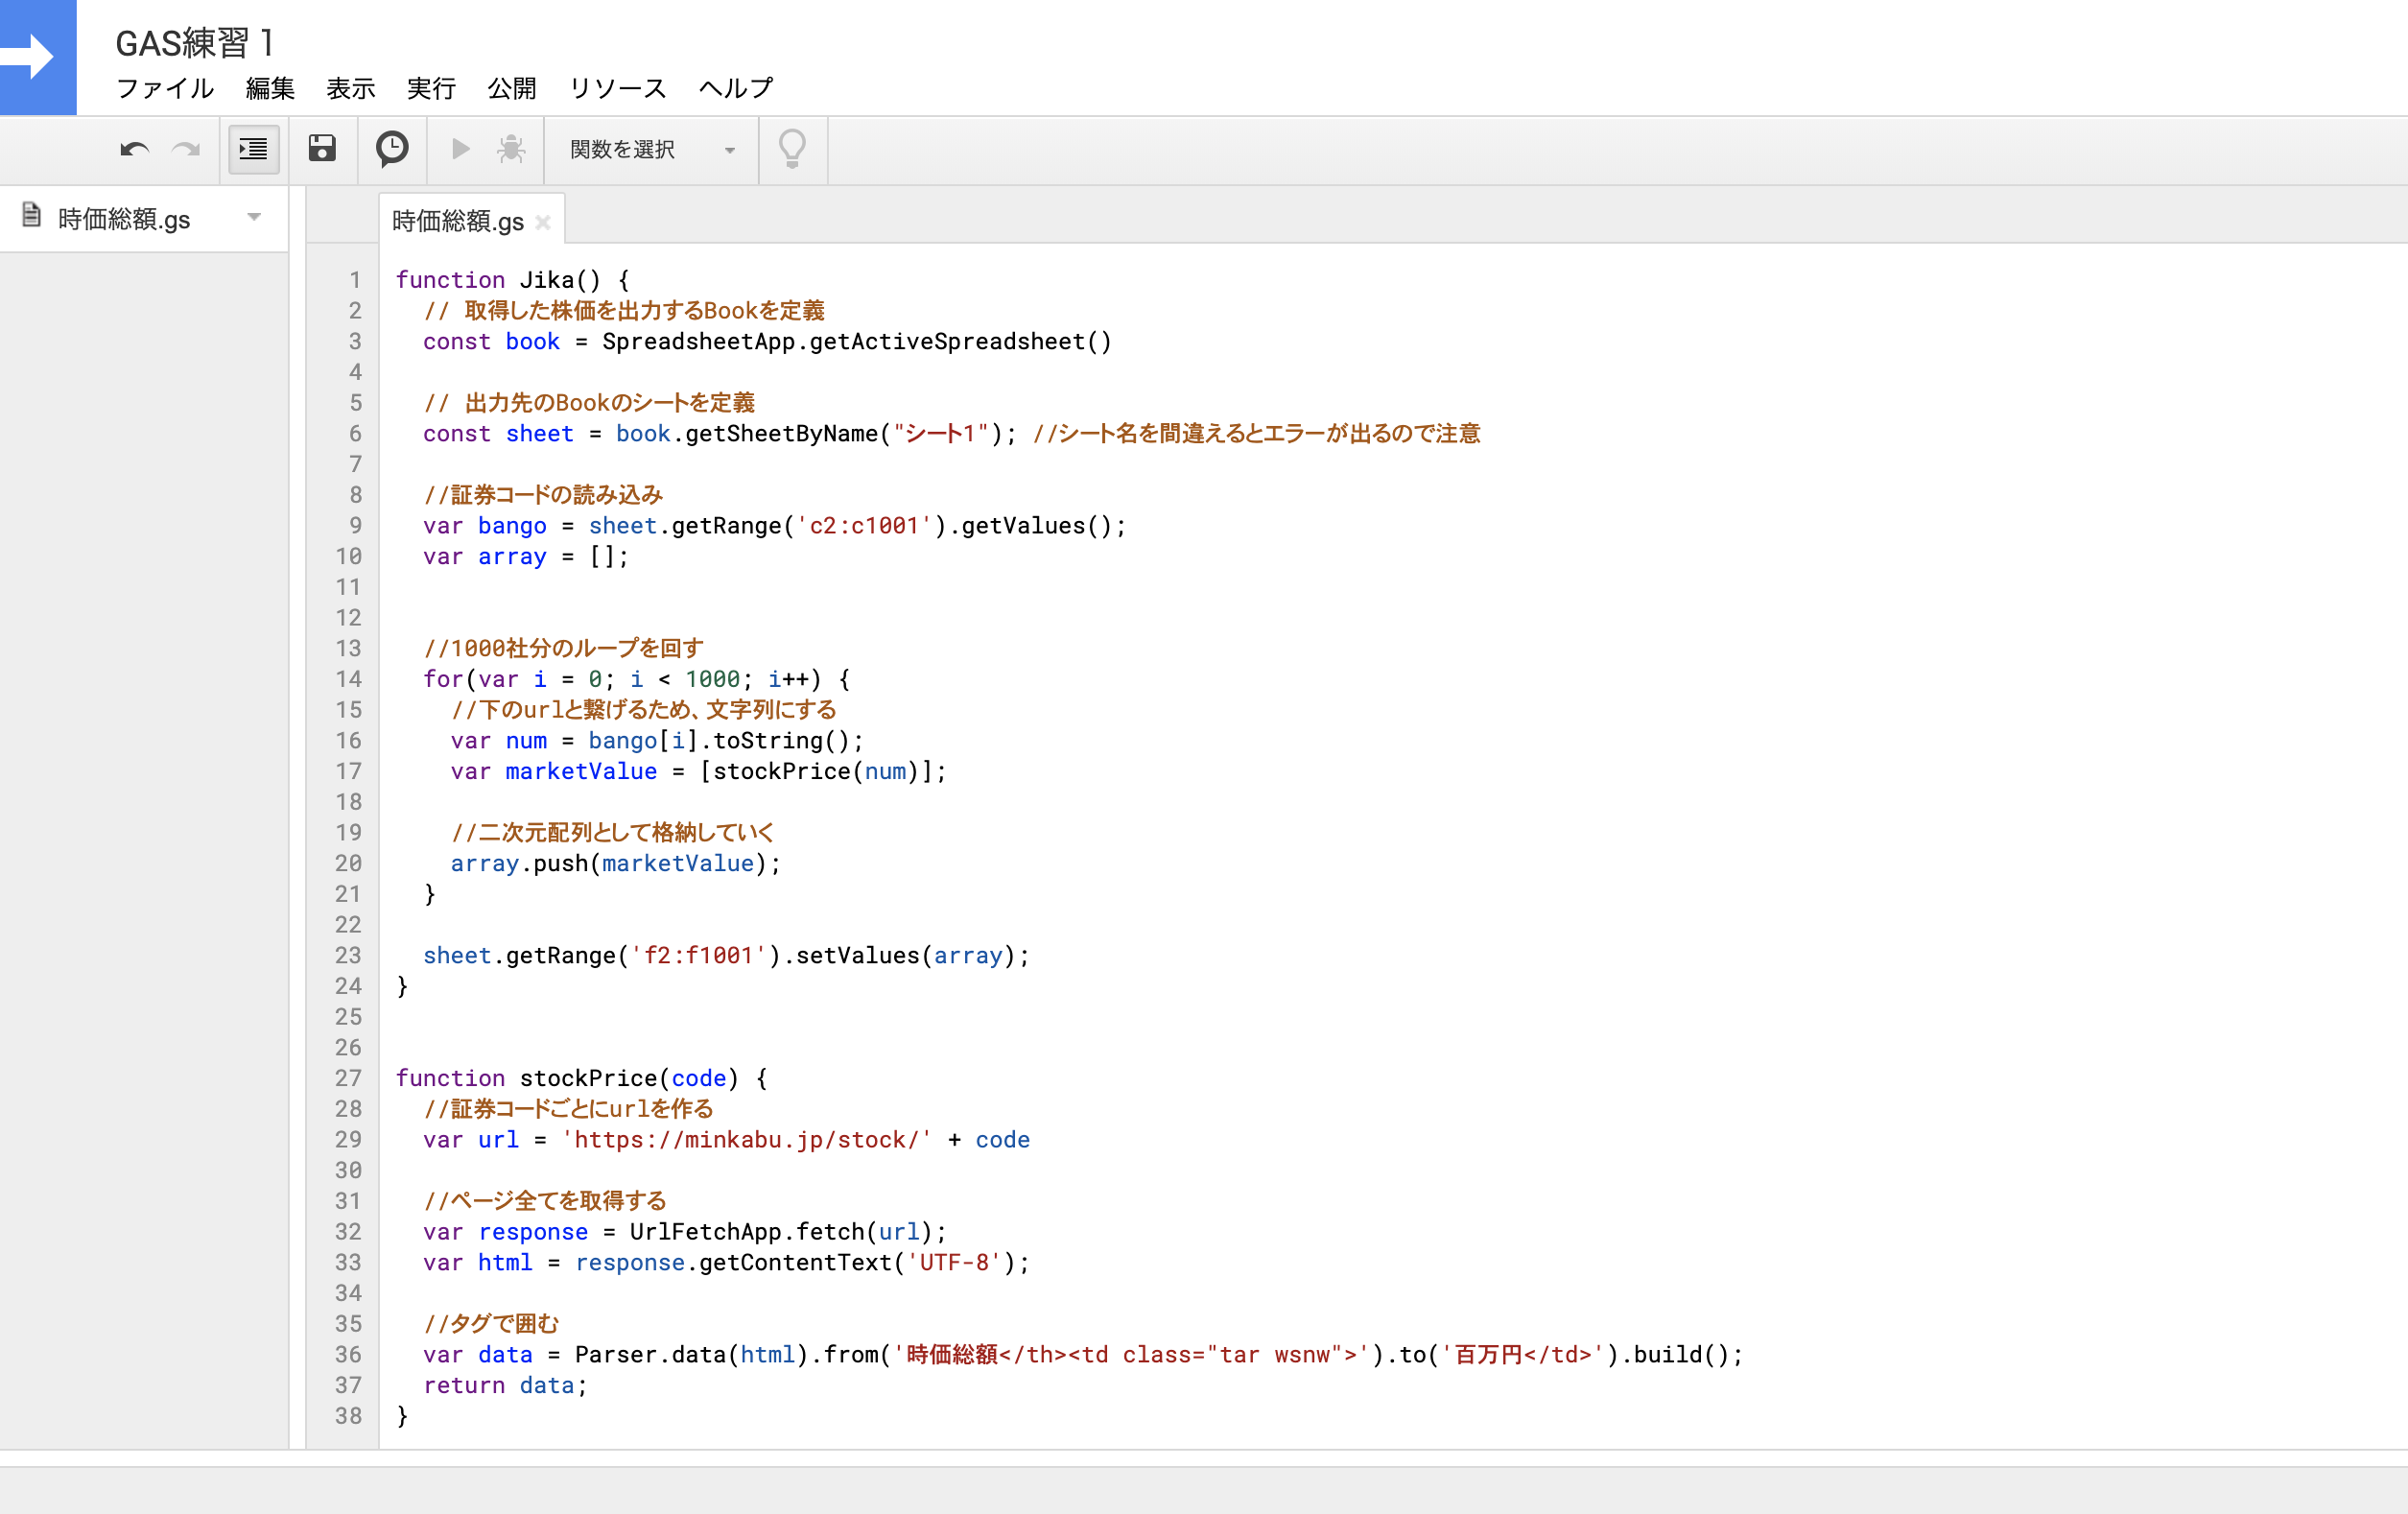Open the 関数を選択 function dropdown

tap(652, 150)
